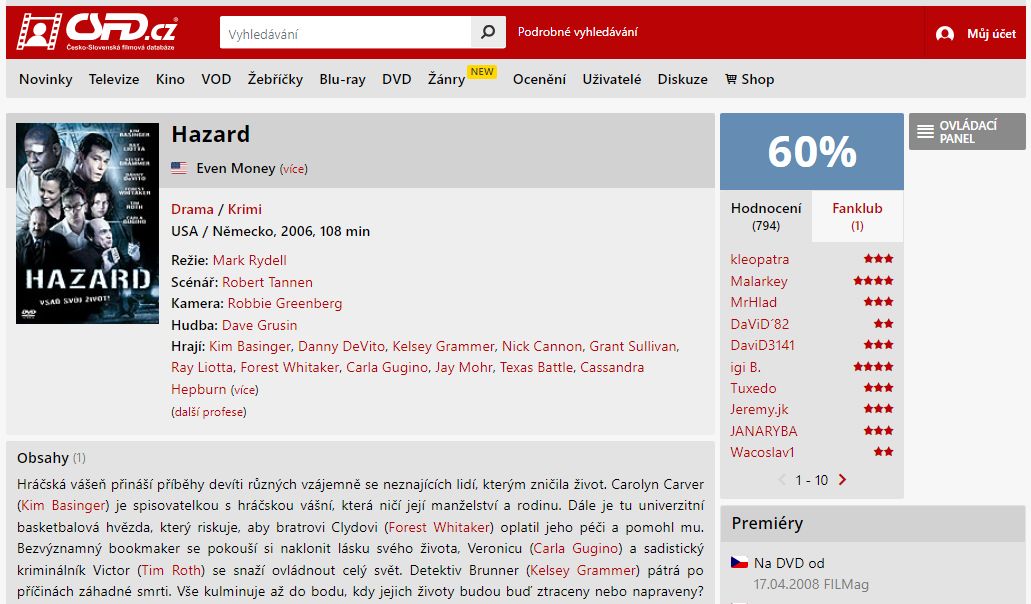Image resolution: width=1031 pixels, height=604 pixels.
Task: Open the Žebříčky menu item
Action: [275, 79]
